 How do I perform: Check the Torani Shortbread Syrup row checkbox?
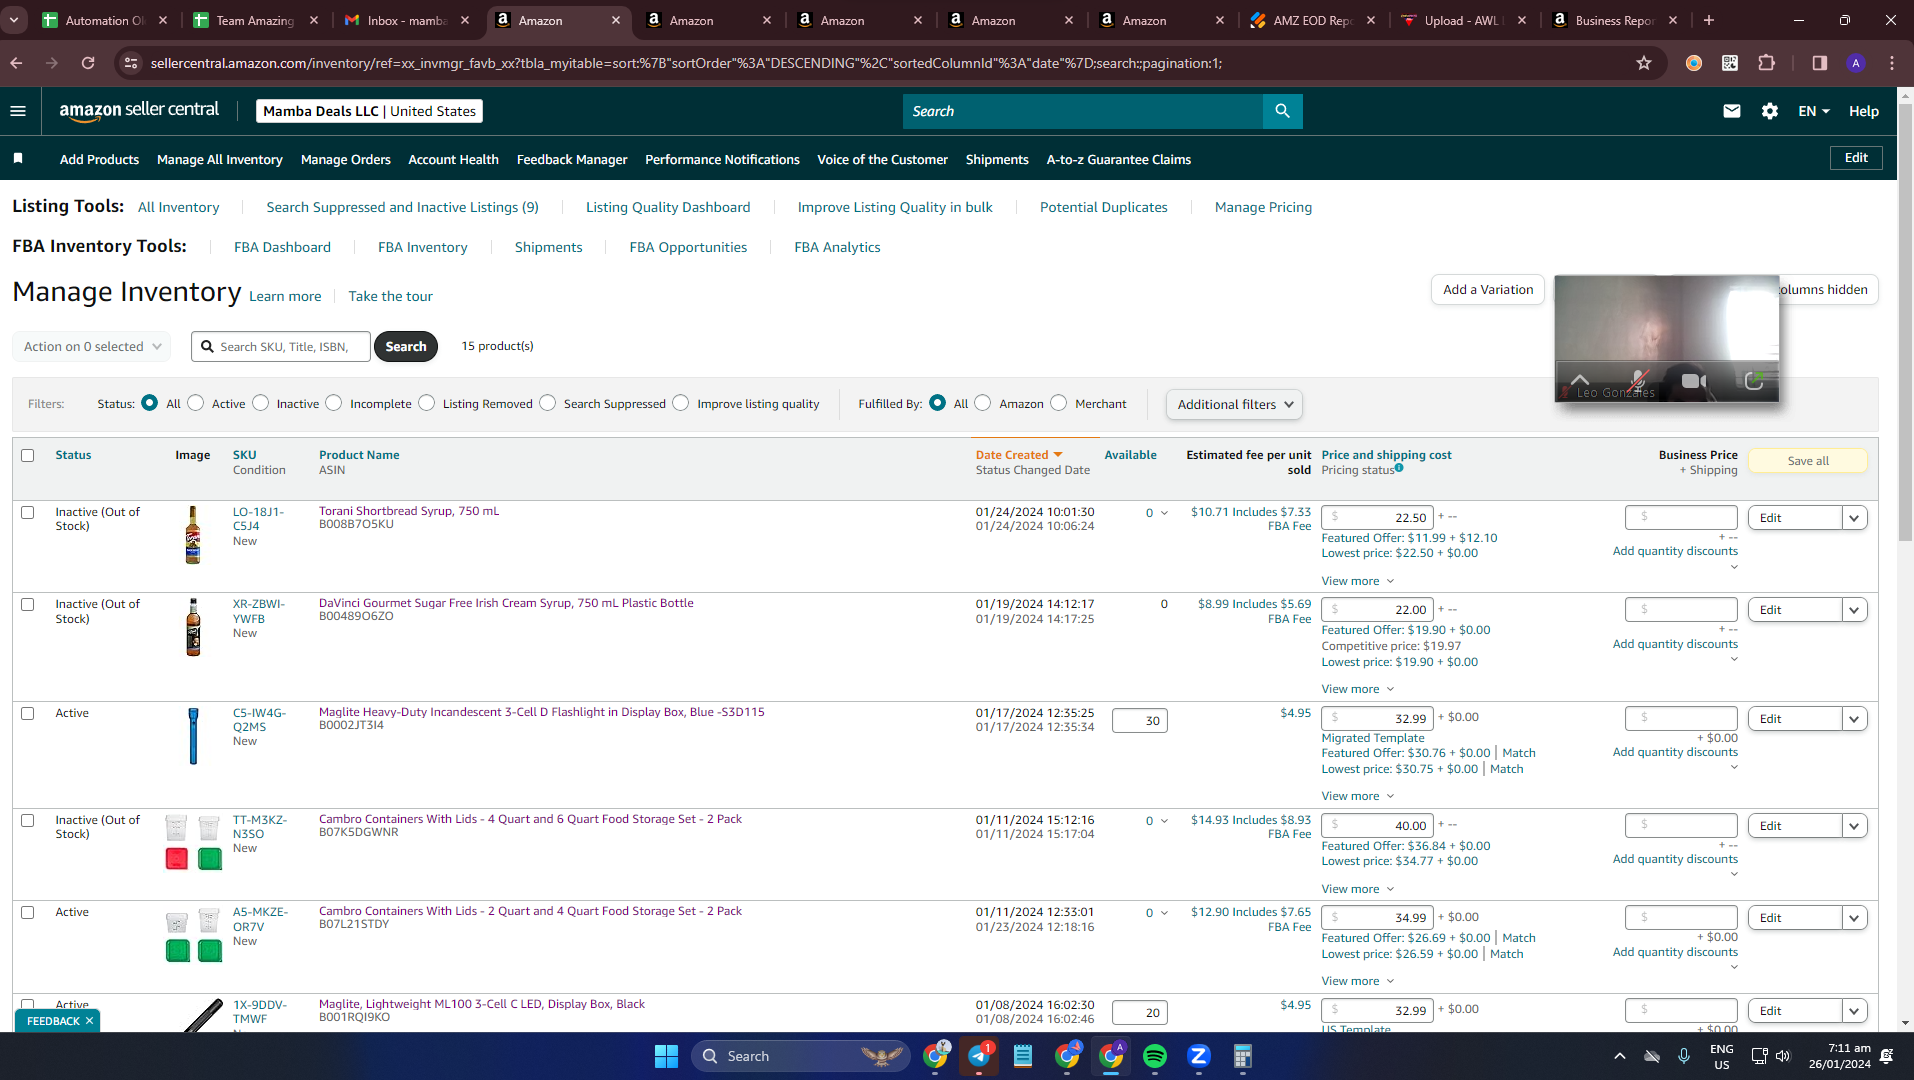[x=28, y=512]
